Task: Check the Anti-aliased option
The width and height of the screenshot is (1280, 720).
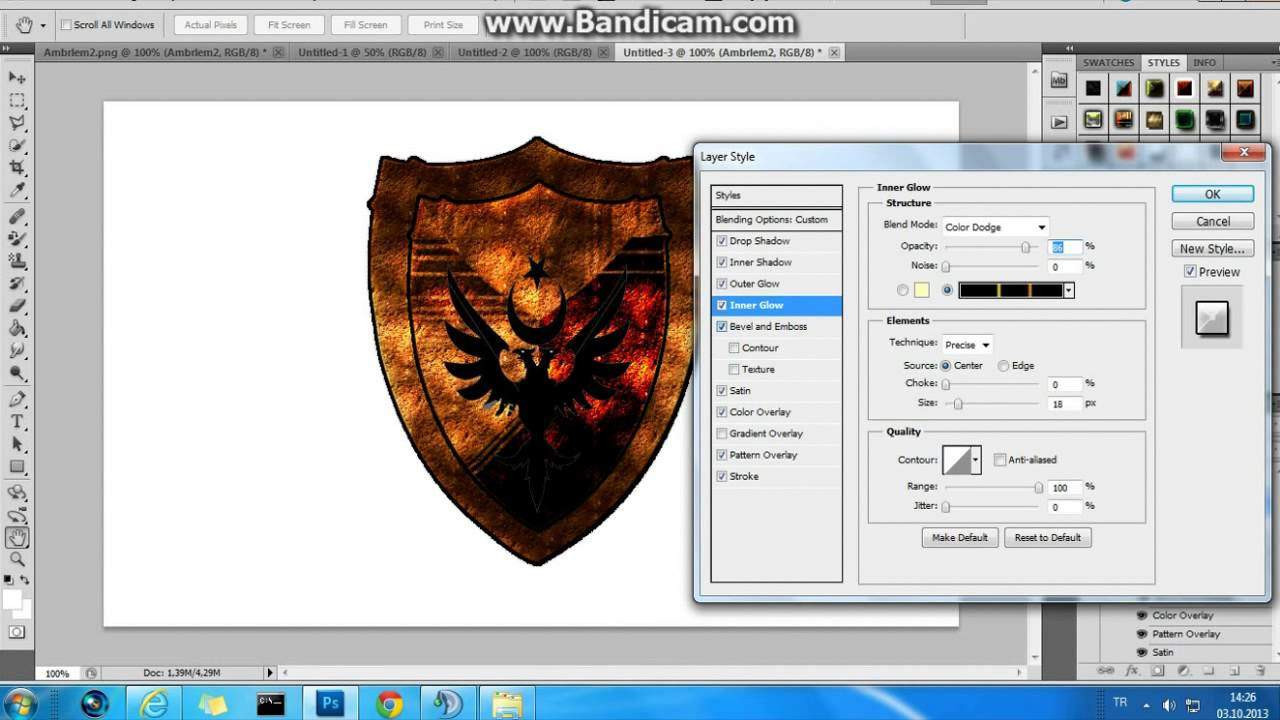Action: point(1000,460)
